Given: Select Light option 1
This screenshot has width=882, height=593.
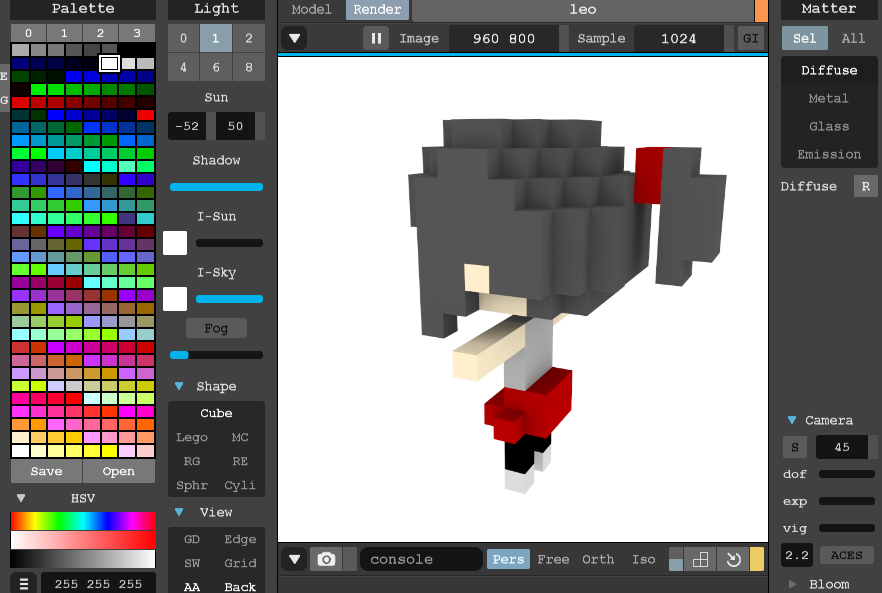Looking at the screenshot, I should 216,38.
